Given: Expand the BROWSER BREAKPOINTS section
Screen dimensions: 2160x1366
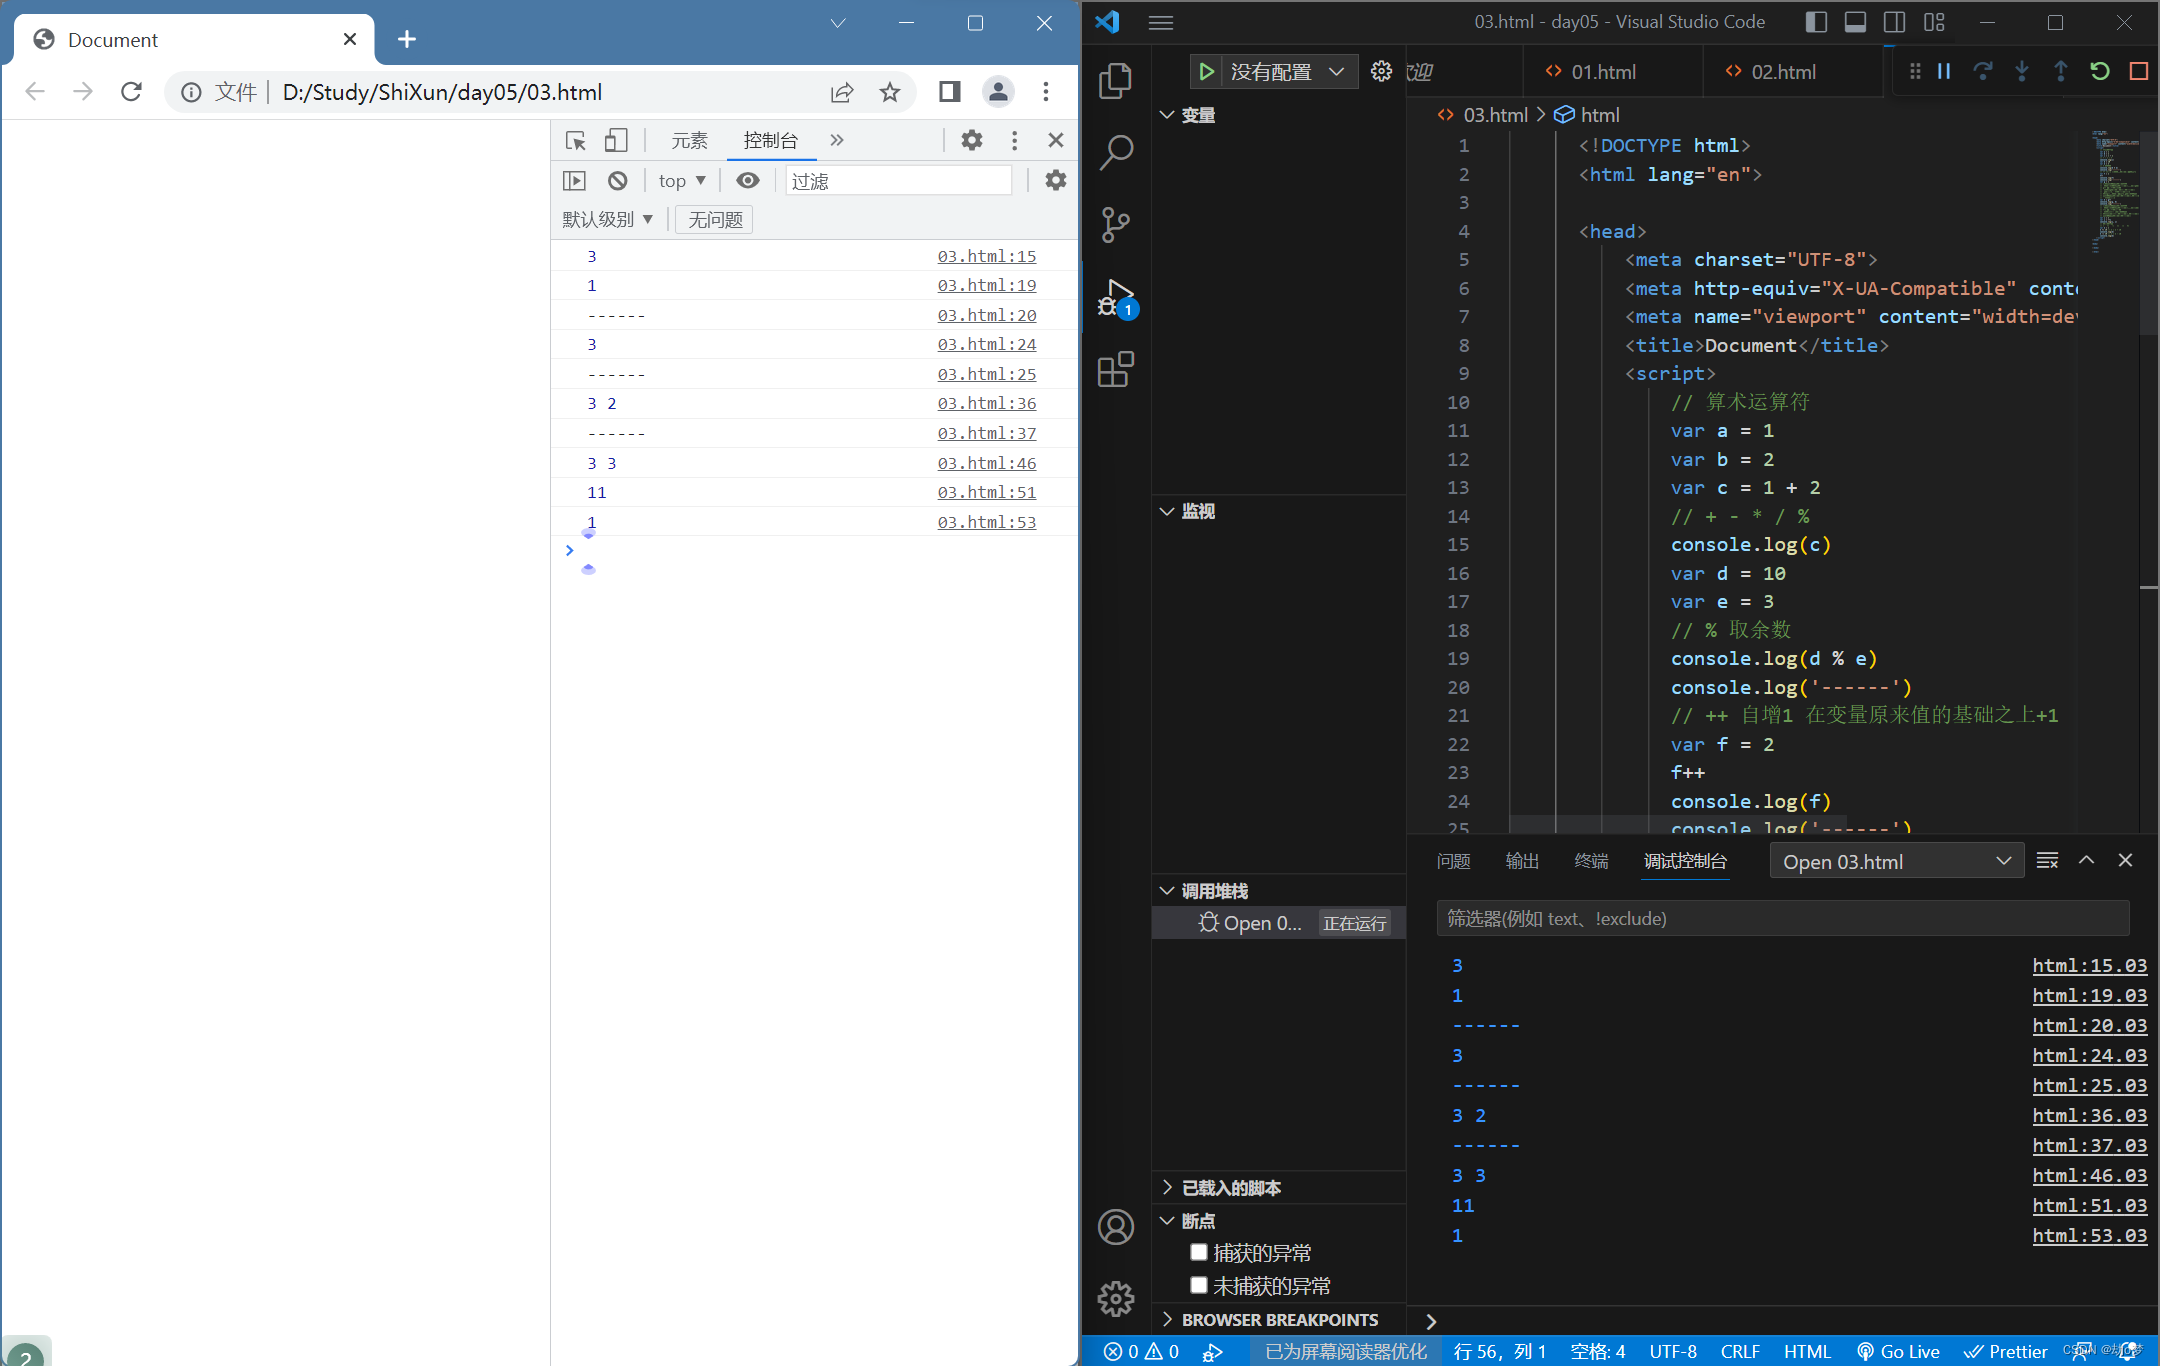Looking at the screenshot, I should pos(1278,1320).
